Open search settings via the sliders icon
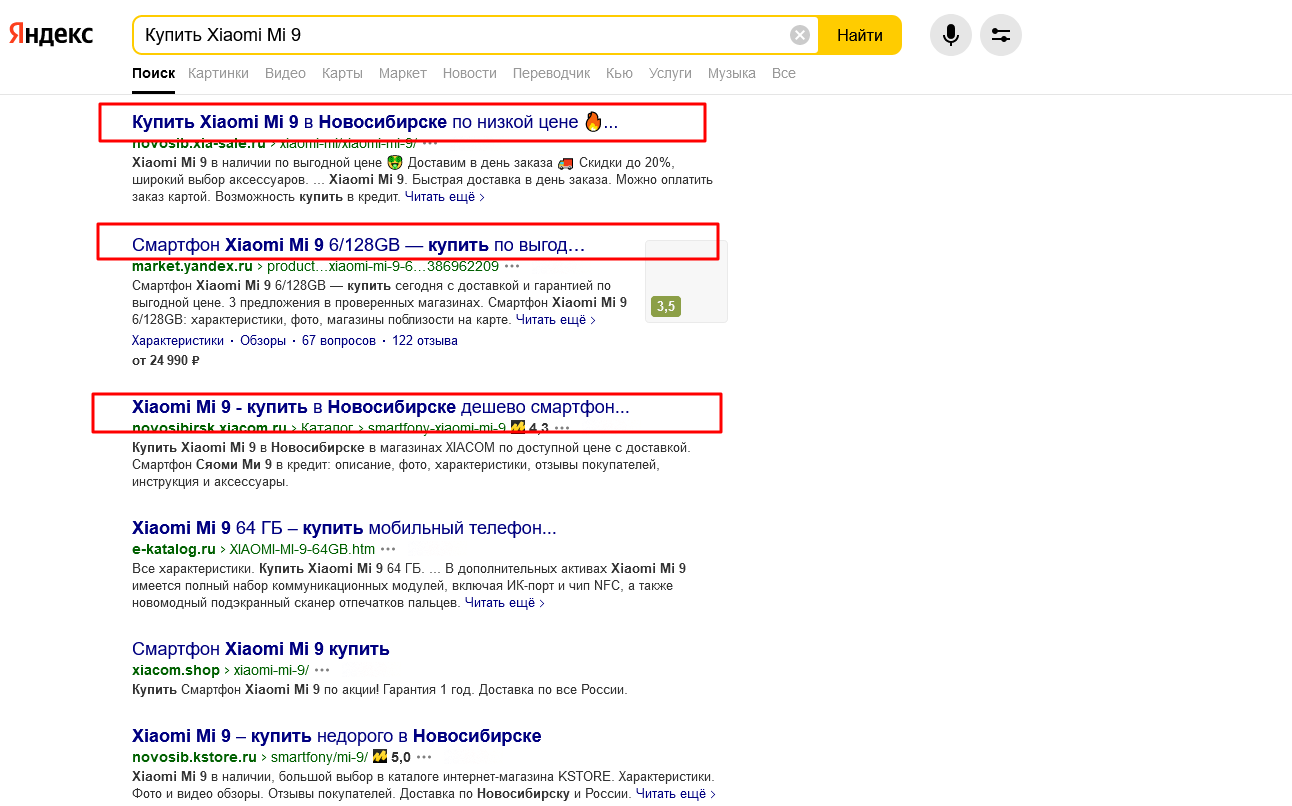 click(x=1001, y=35)
